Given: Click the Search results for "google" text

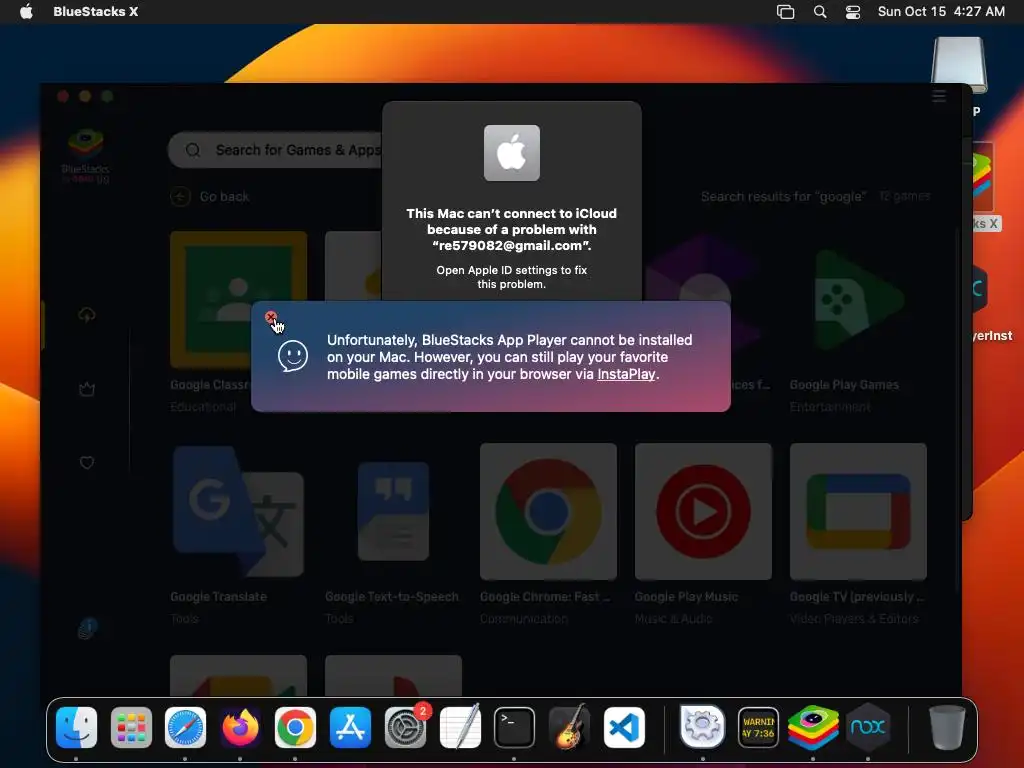Looking at the screenshot, I should click(784, 197).
